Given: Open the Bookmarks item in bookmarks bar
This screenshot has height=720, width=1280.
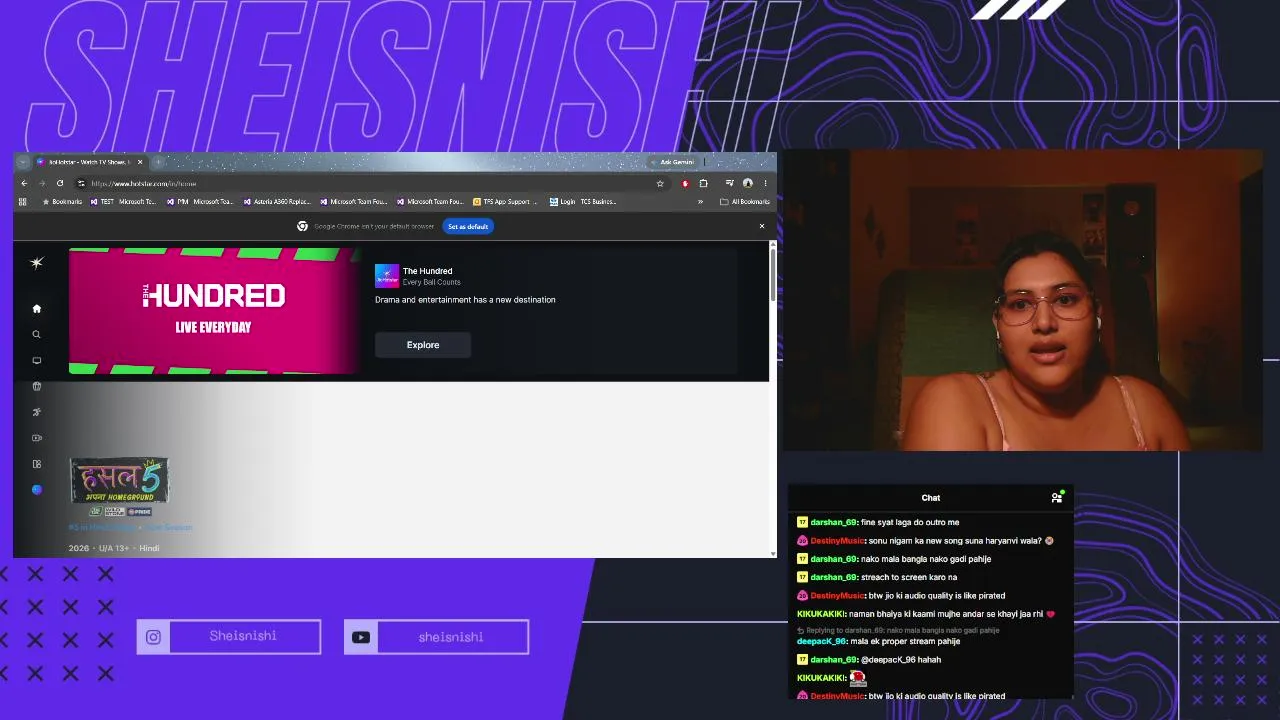Looking at the screenshot, I should click(x=62, y=202).
